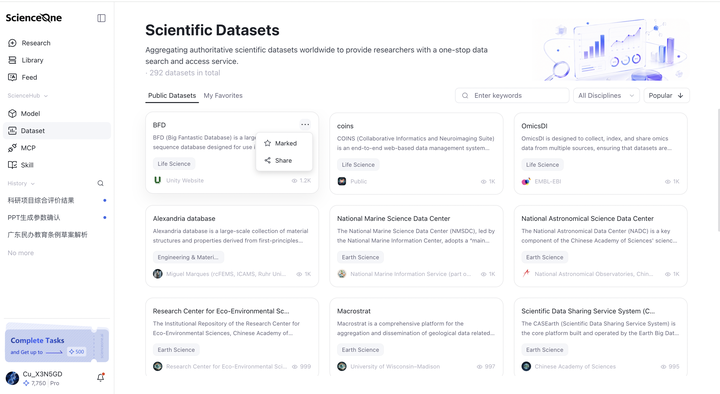Search history with the magnifier icon
The width and height of the screenshot is (720, 394).
click(101, 183)
